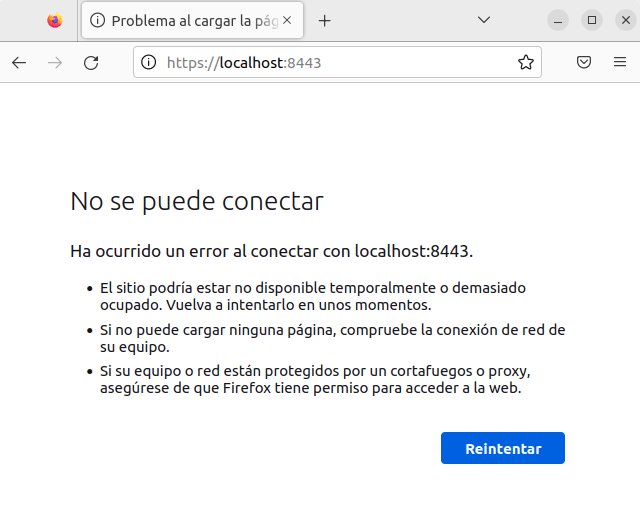Go forward with the forward arrow
This screenshot has width=640, height=506.
pos(55,62)
